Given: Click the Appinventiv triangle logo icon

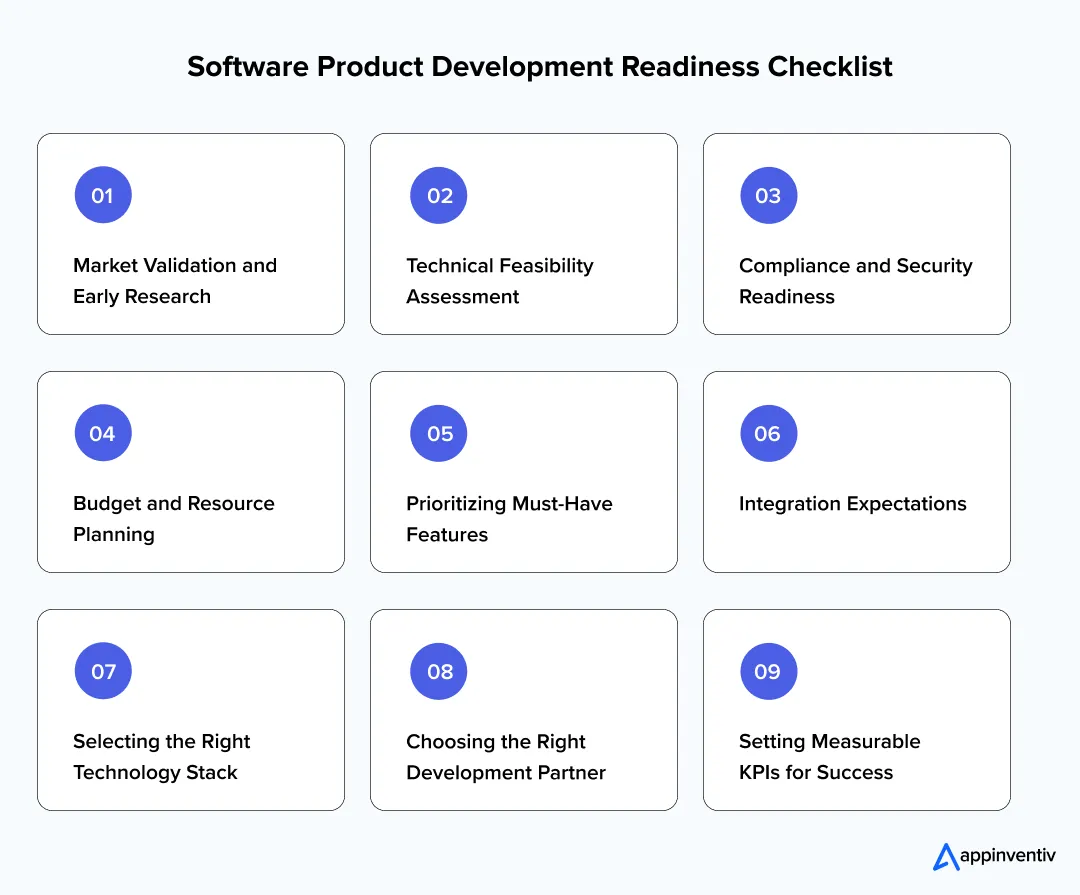Looking at the screenshot, I should point(944,856).
